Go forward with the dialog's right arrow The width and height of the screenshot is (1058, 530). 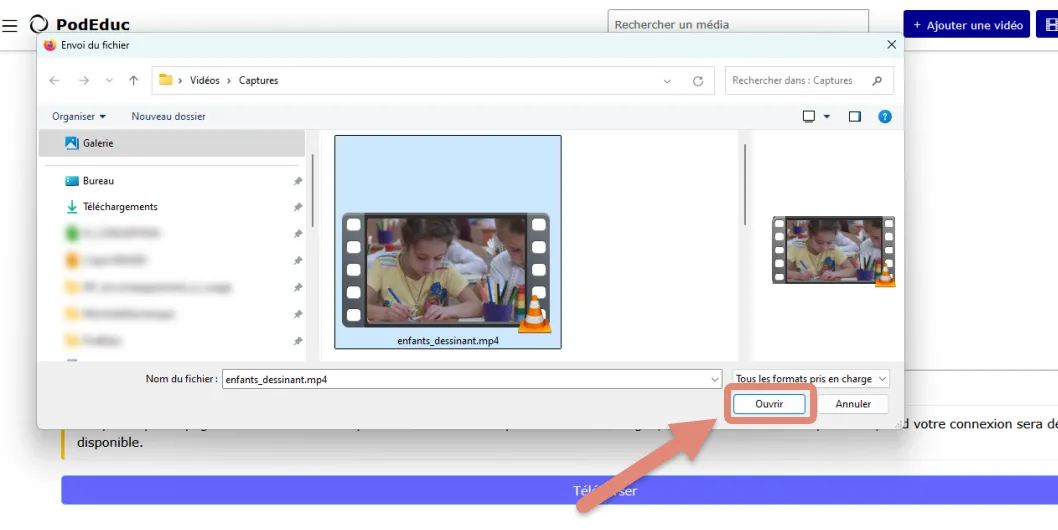[84, 80]
